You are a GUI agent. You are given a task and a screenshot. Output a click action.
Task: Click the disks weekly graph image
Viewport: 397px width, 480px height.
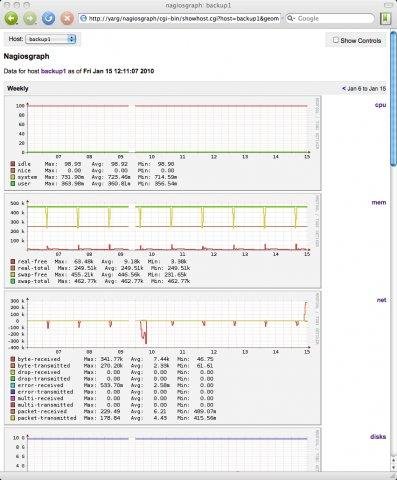coord(163,450)
